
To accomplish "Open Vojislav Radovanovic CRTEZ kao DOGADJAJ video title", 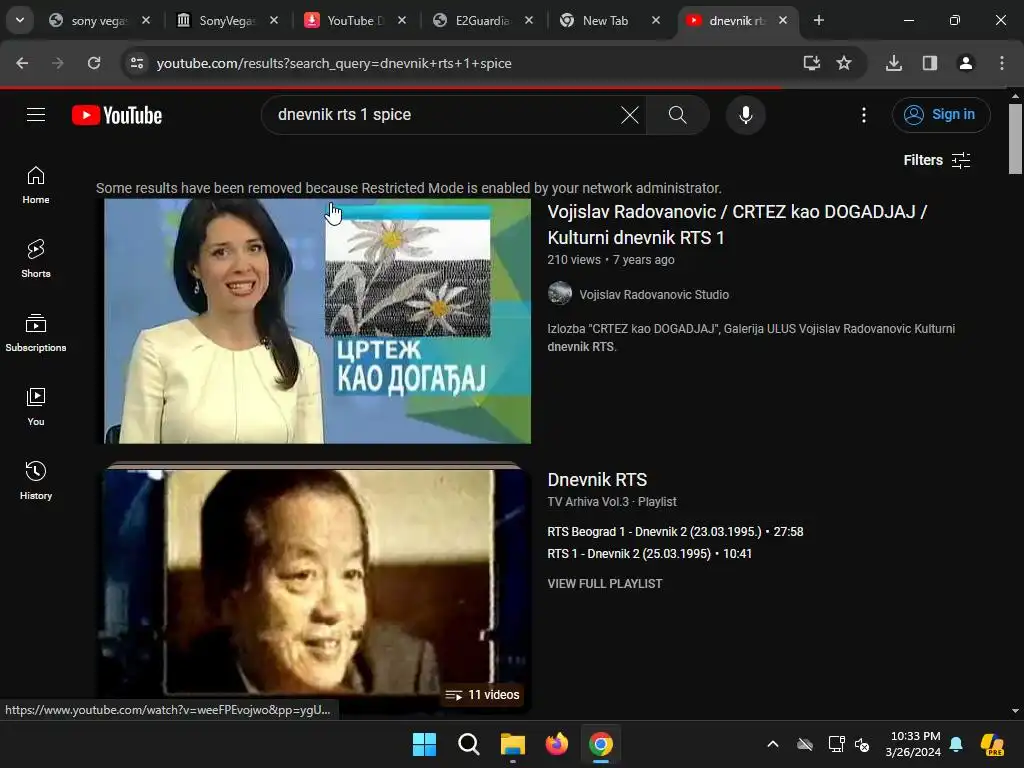I will [737, 225].
